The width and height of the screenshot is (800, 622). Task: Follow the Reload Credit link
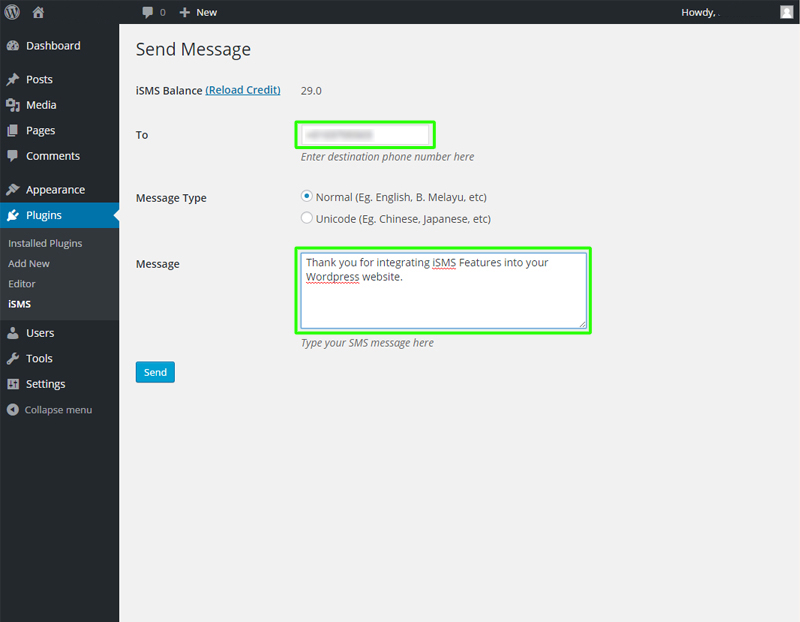click(x=243, y=90)
